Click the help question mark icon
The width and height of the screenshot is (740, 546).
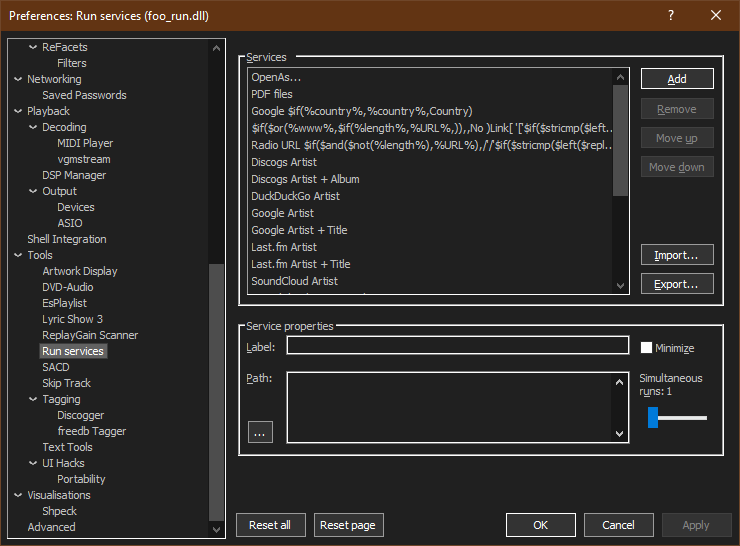click(x=671, y=15)
